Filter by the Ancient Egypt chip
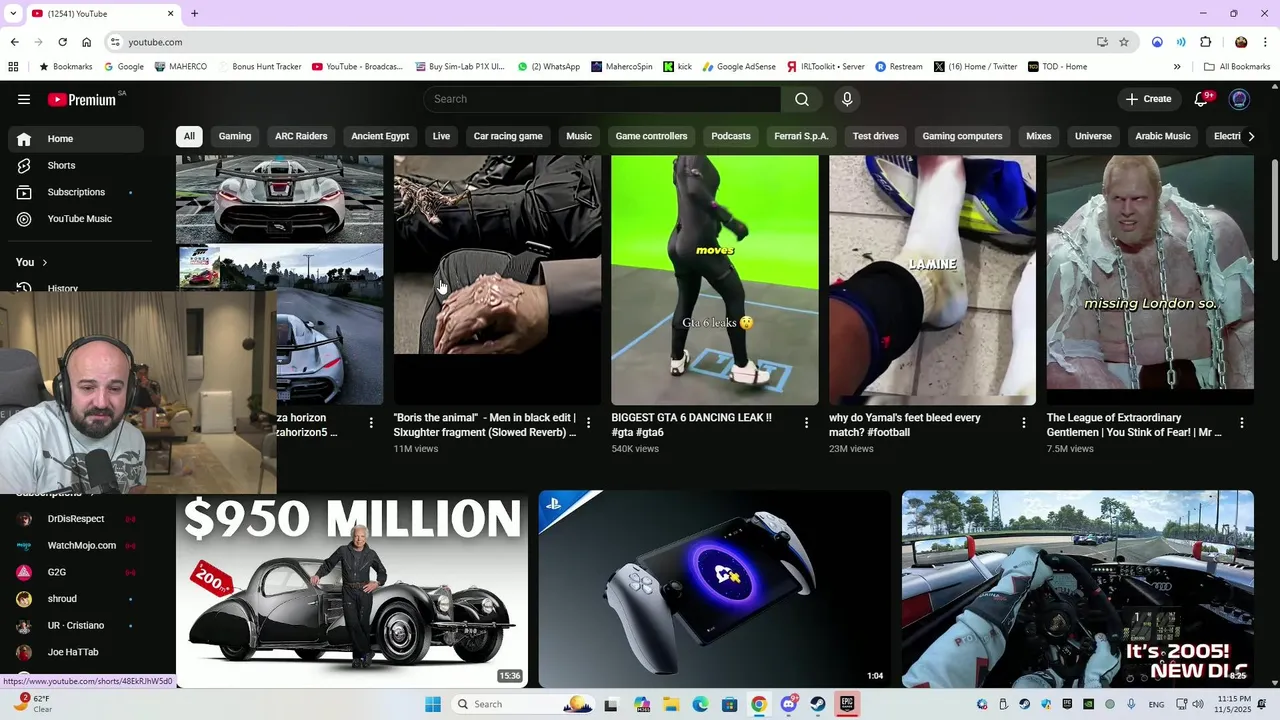The height and width of the screenshot is (720, 1280). point(380,136)
